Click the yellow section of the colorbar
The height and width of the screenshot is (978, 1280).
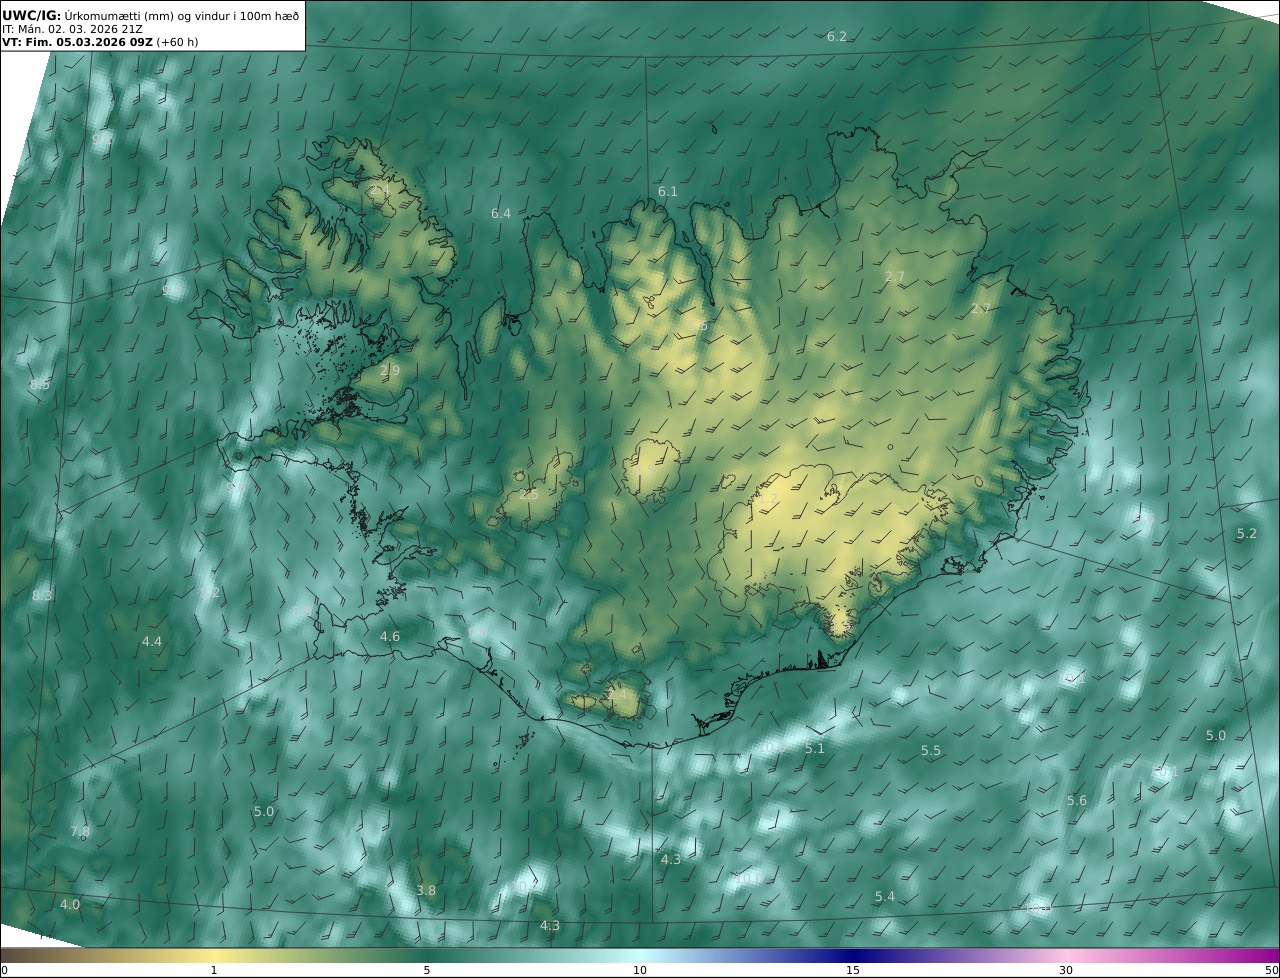[x=214, y=955]
